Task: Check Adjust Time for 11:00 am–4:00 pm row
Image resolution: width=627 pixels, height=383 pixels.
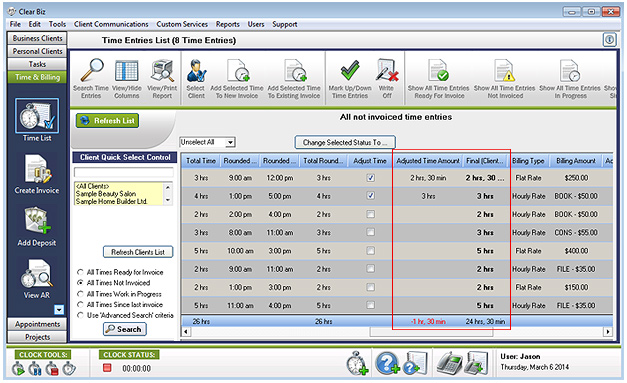Action: (371, 305)
